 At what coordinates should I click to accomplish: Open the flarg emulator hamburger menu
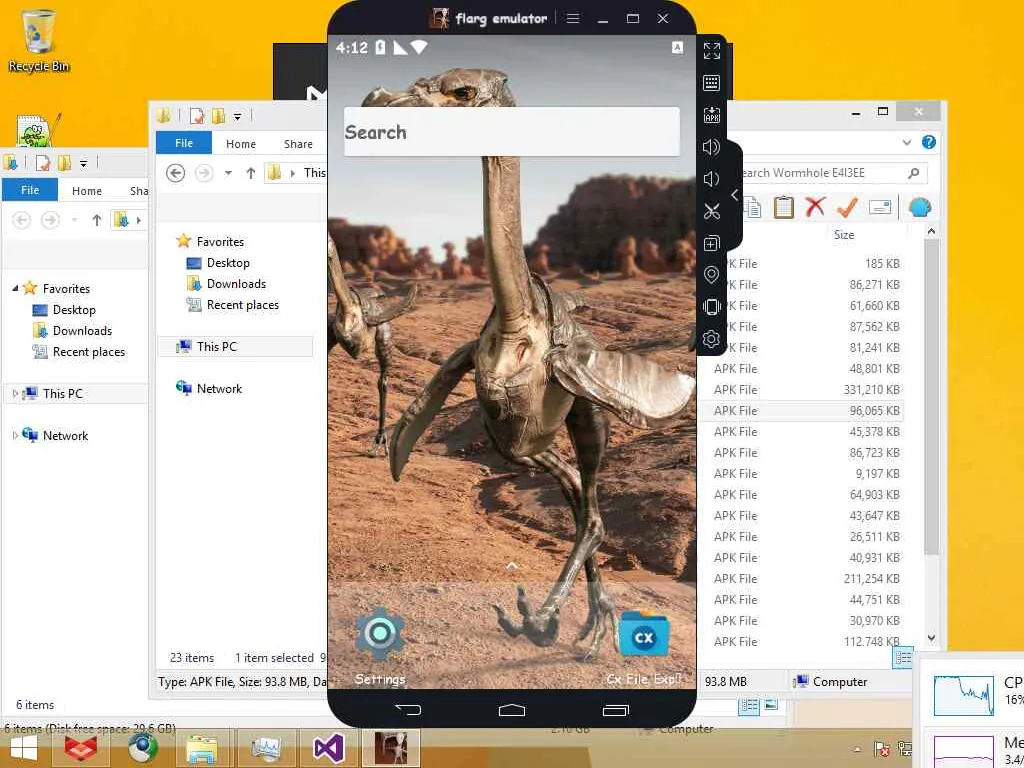tap(573, 18)
